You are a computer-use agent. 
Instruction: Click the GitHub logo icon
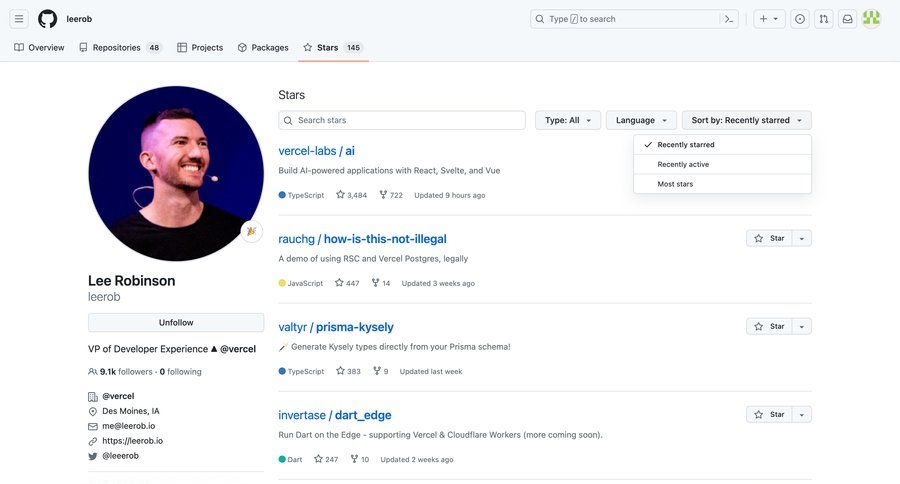point(48,19)
